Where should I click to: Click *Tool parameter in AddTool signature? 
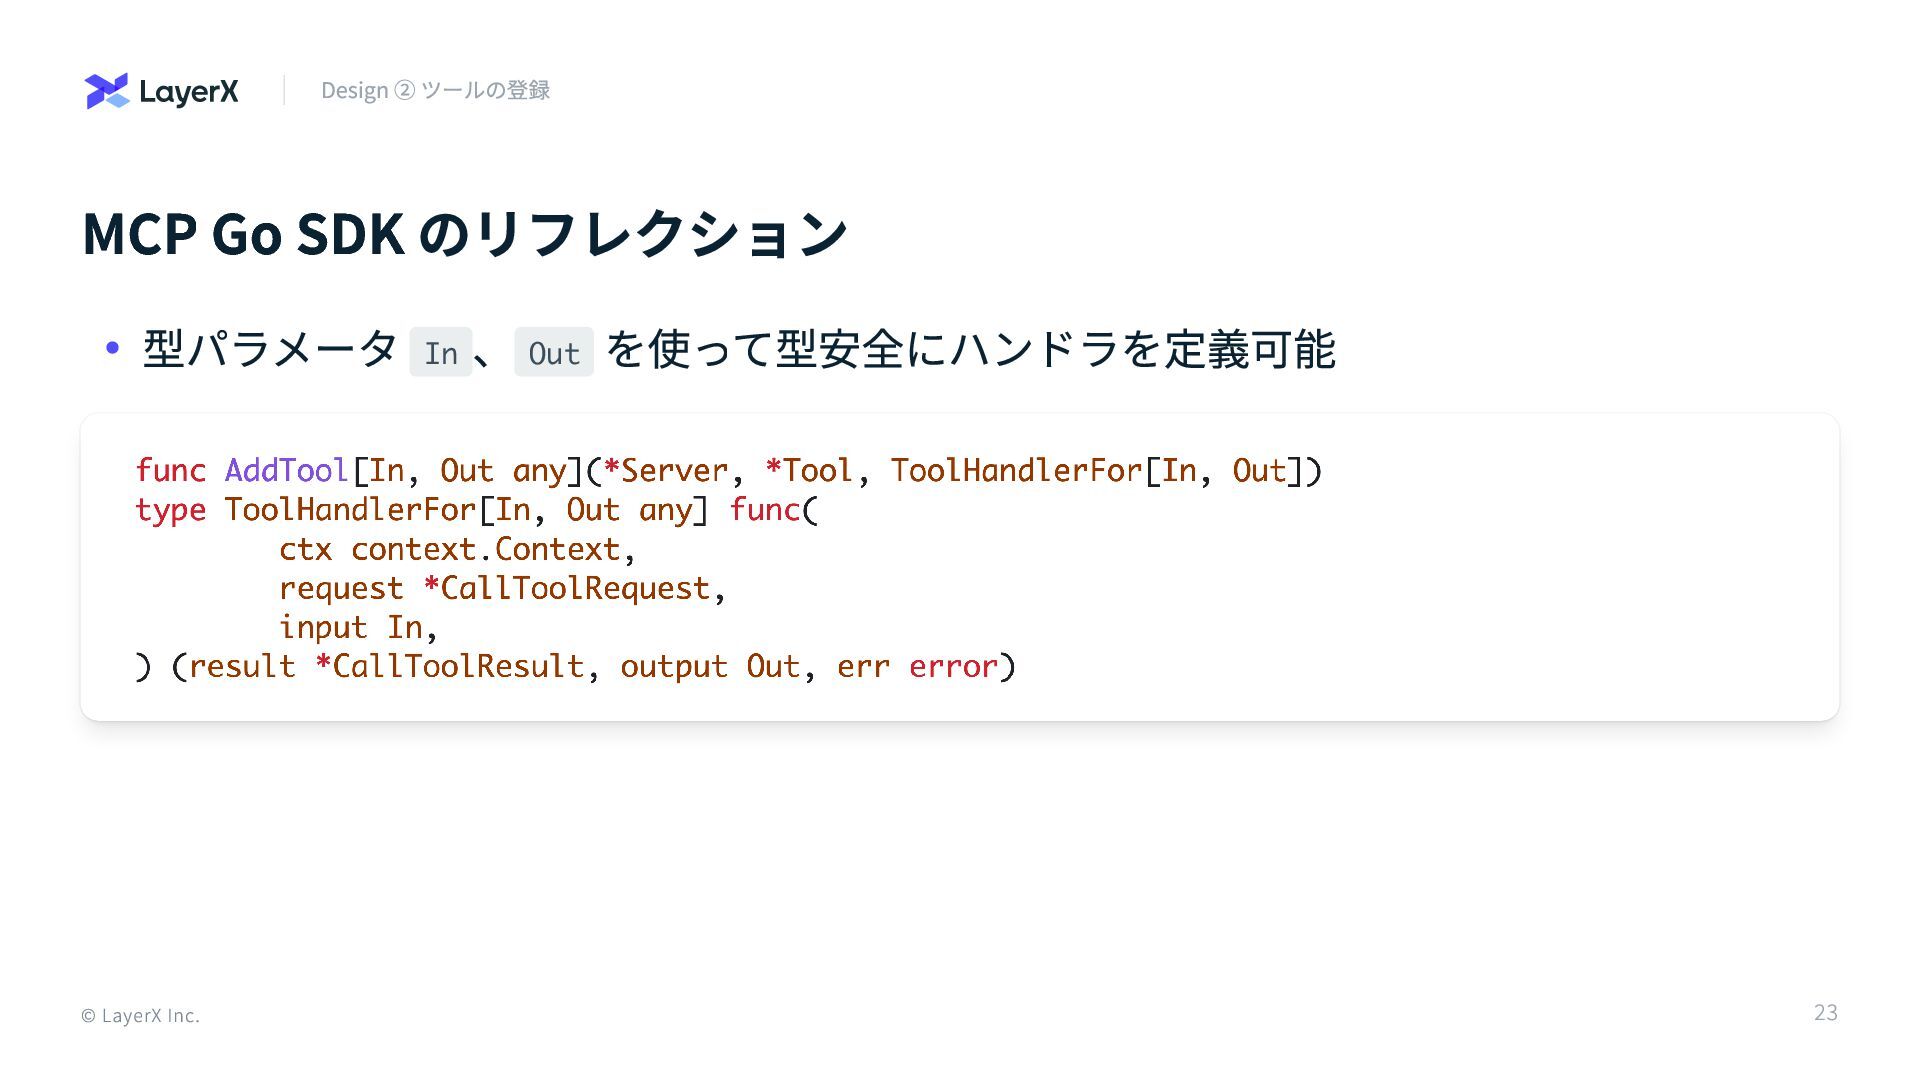(808, 471)
